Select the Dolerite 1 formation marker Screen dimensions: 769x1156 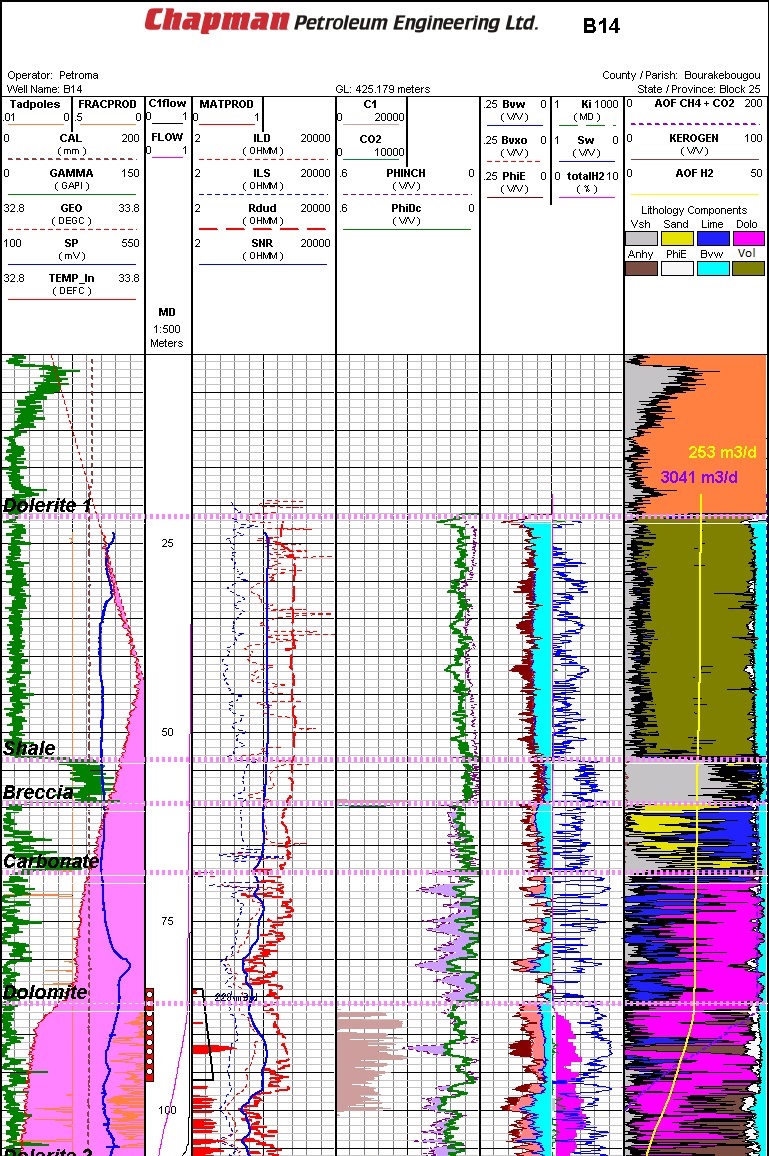[x=48, y=505]
